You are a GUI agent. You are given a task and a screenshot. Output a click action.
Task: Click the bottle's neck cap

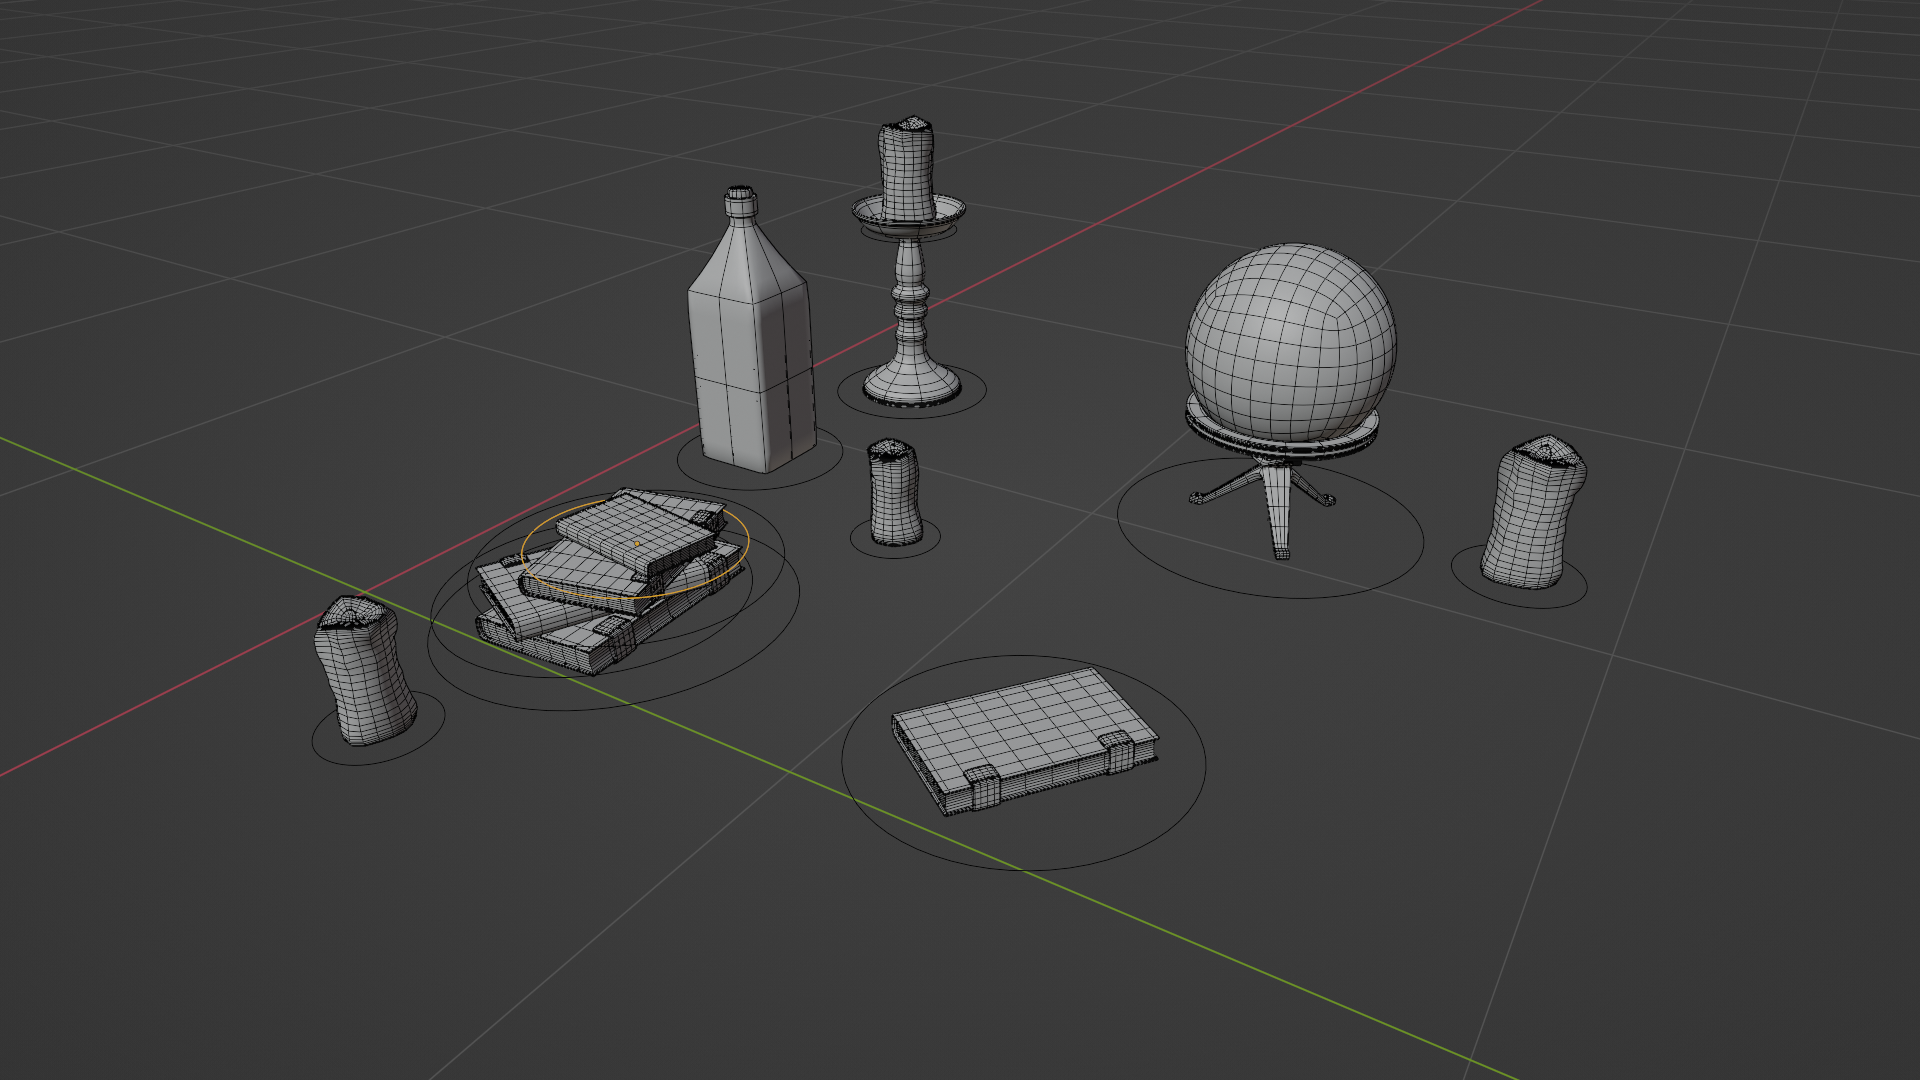(x=740, y=203)
